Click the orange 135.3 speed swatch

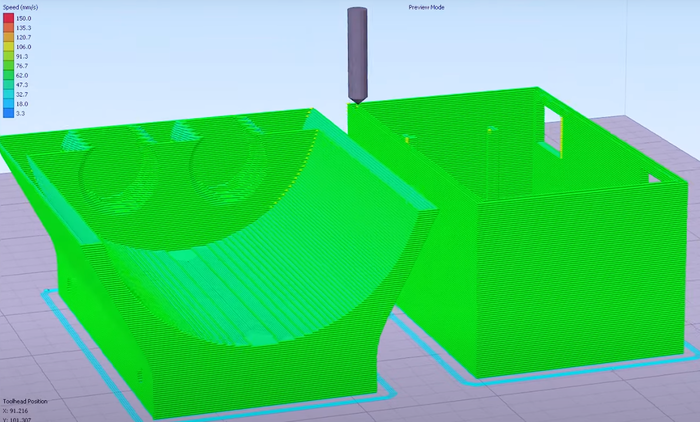(x=7, y=28)
